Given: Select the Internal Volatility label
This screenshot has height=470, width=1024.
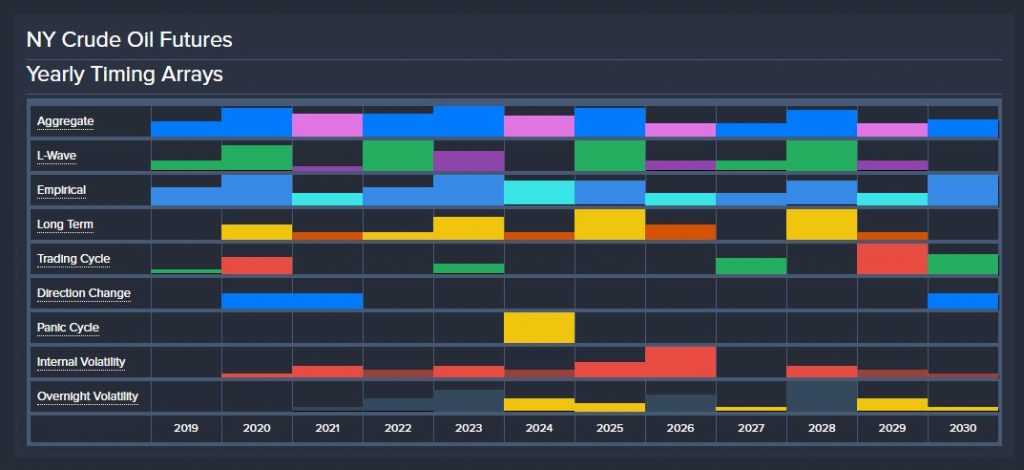Looking at the screenshot, I should 81,362.
